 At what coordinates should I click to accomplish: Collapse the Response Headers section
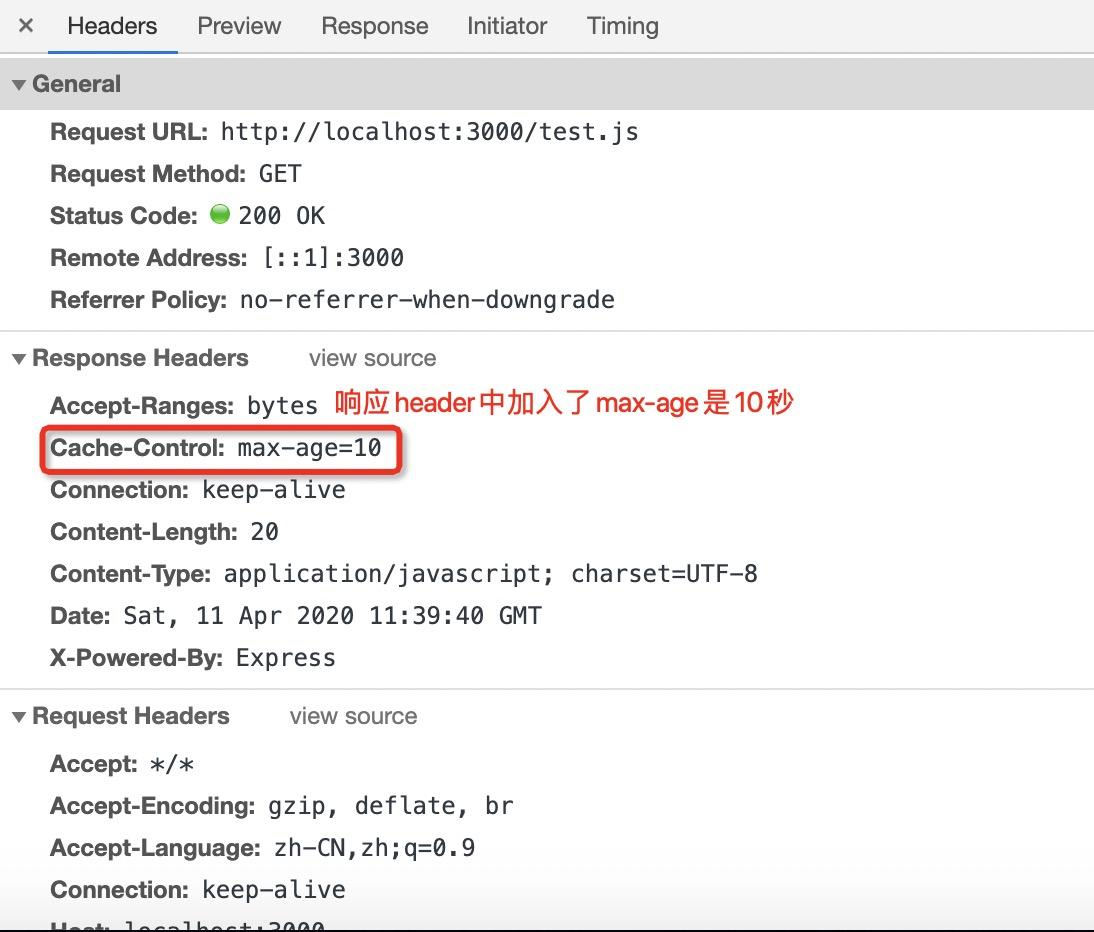click(x=19, y=359)
